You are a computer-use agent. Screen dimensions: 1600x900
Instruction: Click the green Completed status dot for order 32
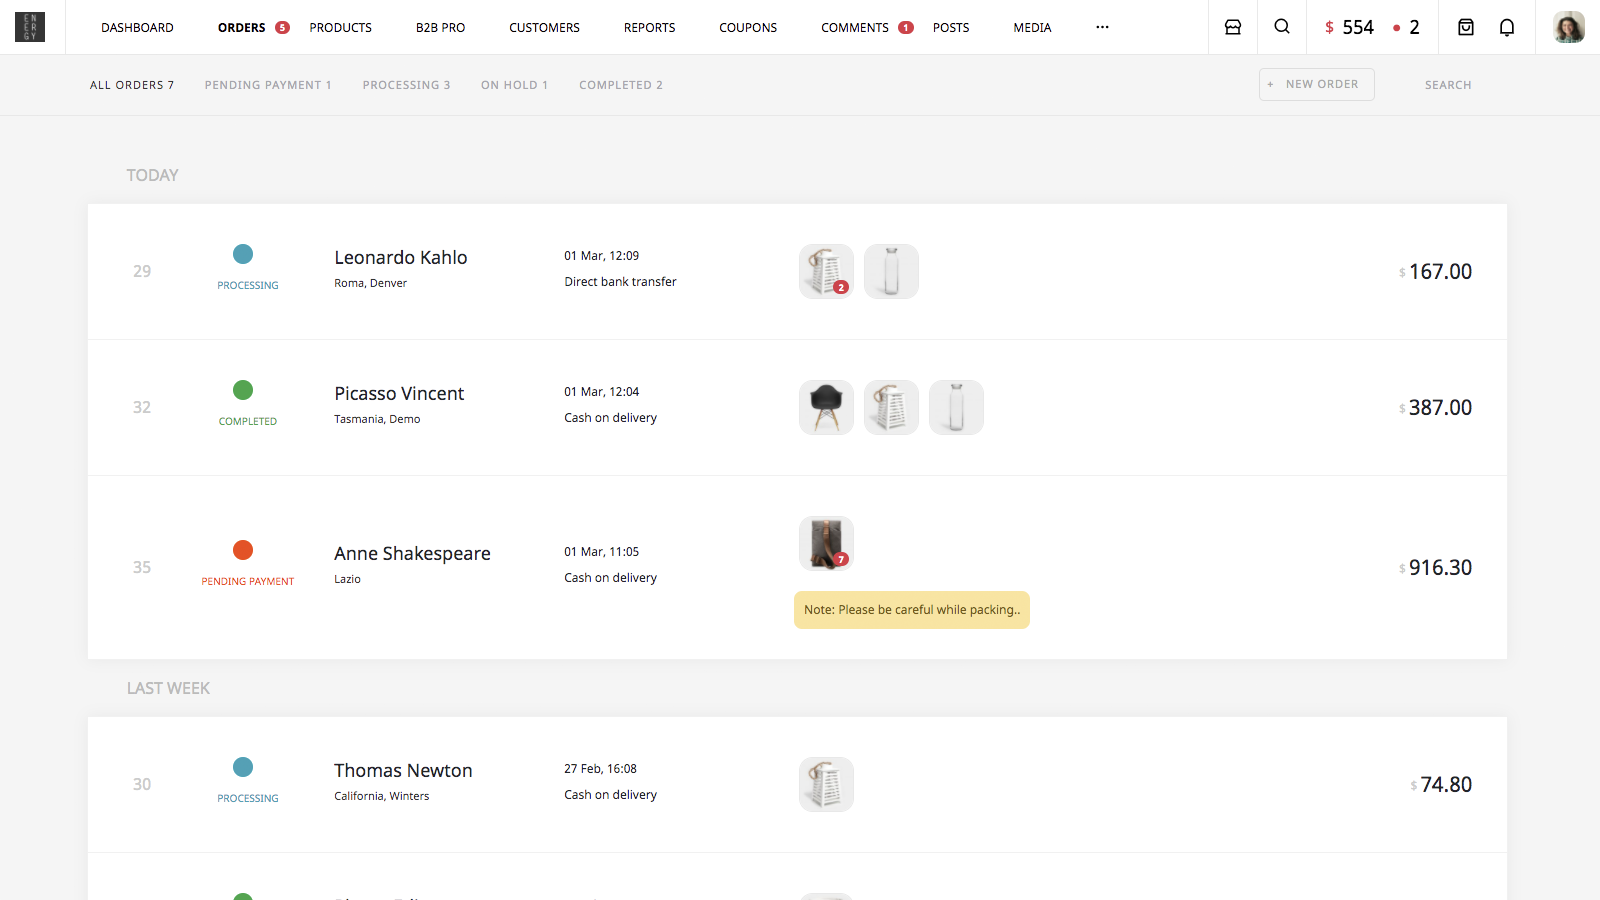[243, 390]
